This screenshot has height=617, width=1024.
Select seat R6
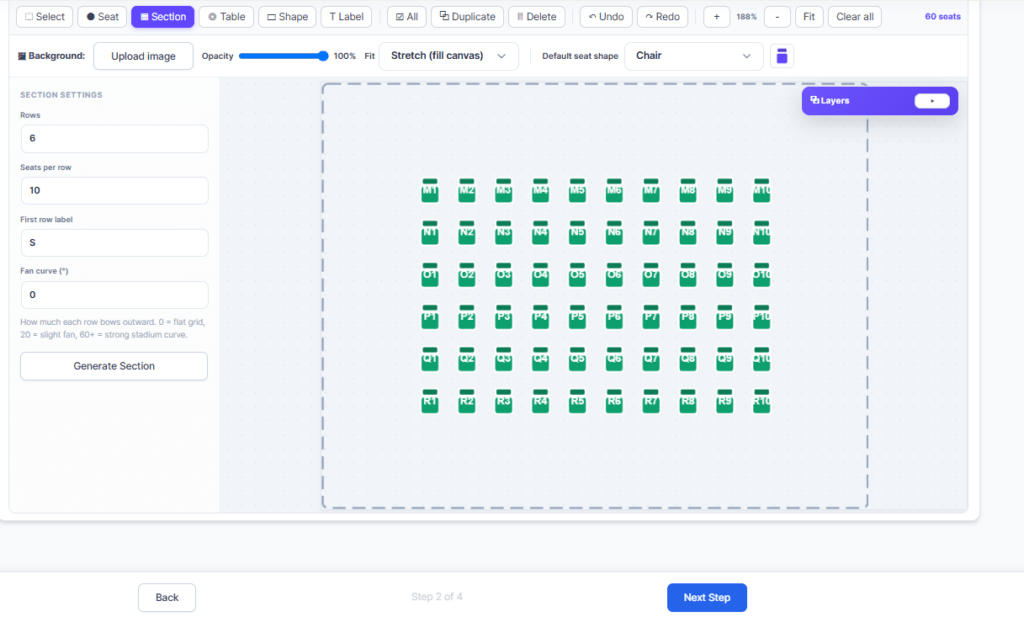coord(614,402)
